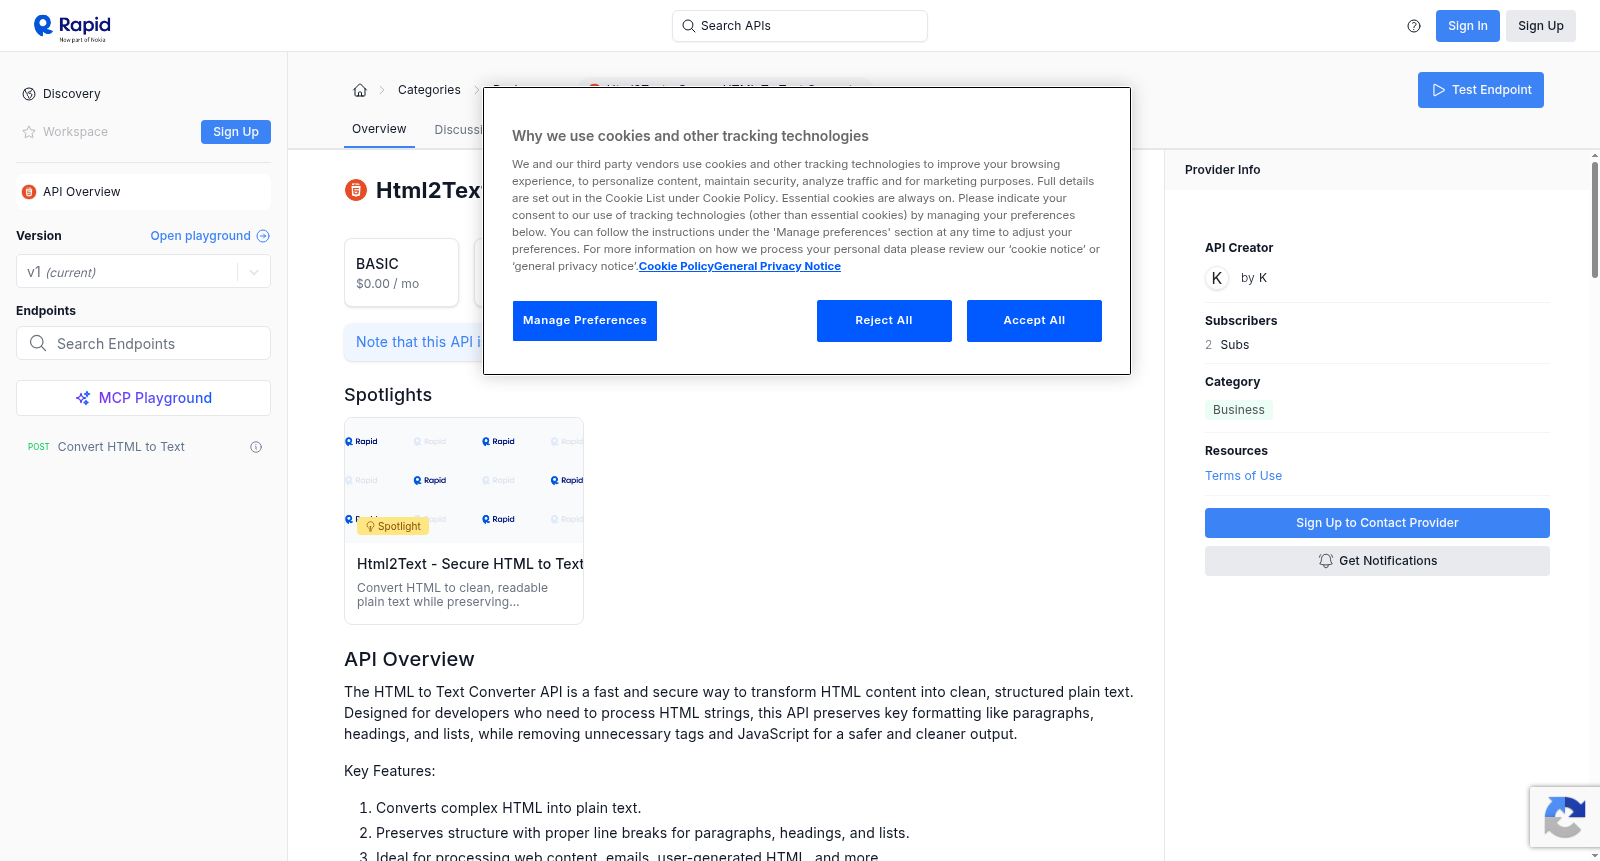Open Categories breadcrumb
Viewport: 1600px width, 861px height.
[429, 90]
